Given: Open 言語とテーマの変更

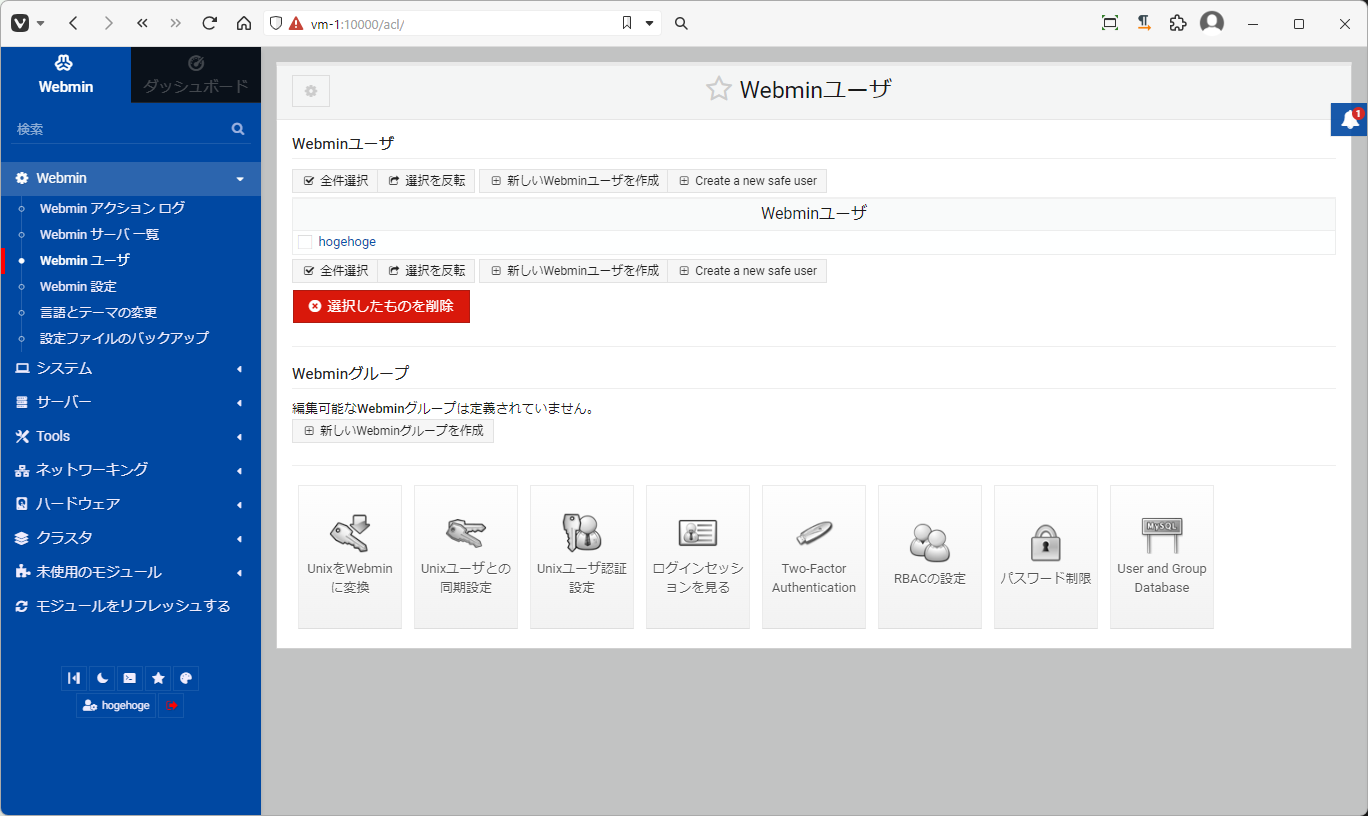Looking at the screenshot, I should click(98, 312).
